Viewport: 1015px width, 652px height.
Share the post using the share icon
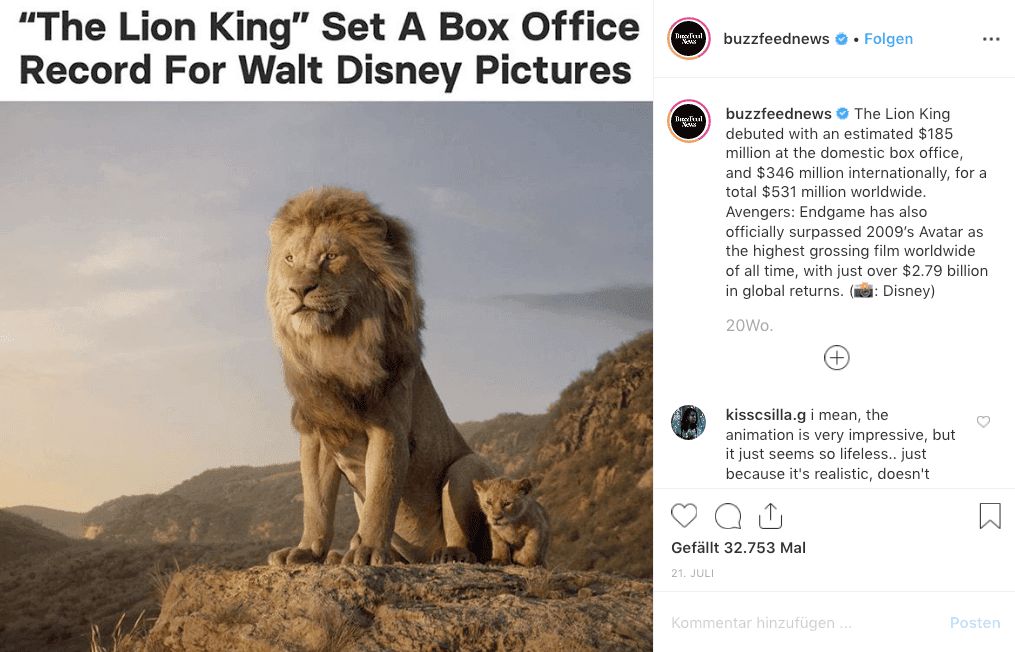point(770,516)
